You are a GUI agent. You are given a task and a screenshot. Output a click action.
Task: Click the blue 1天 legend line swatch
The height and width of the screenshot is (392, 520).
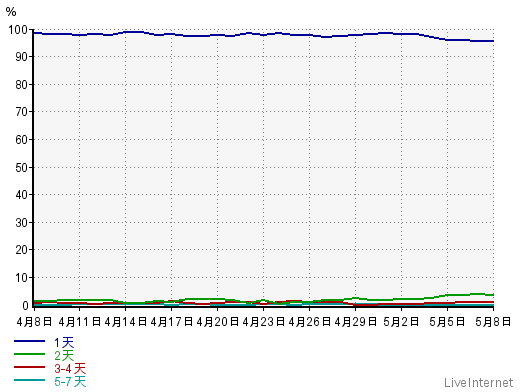tap(29, 341)
